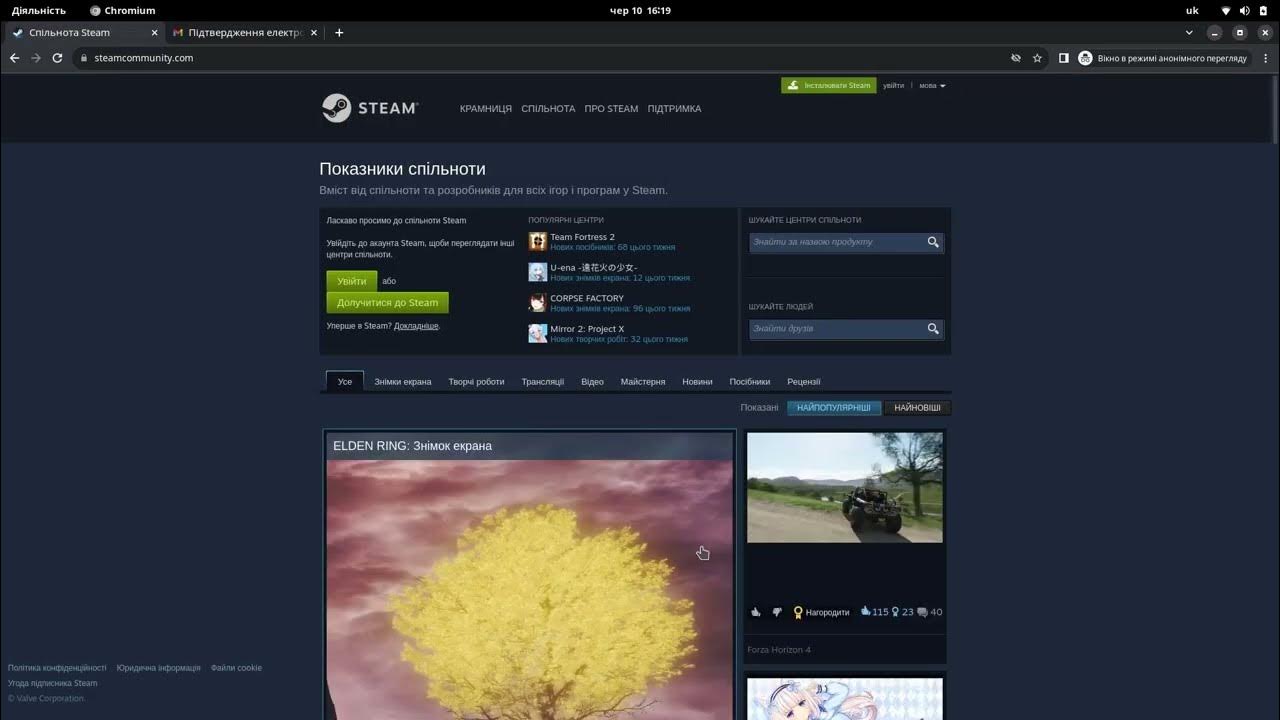Screen dimensions: 1280x720
Task: Open the Team Fortress 2 hub link
Action: [x=582, y=237]
